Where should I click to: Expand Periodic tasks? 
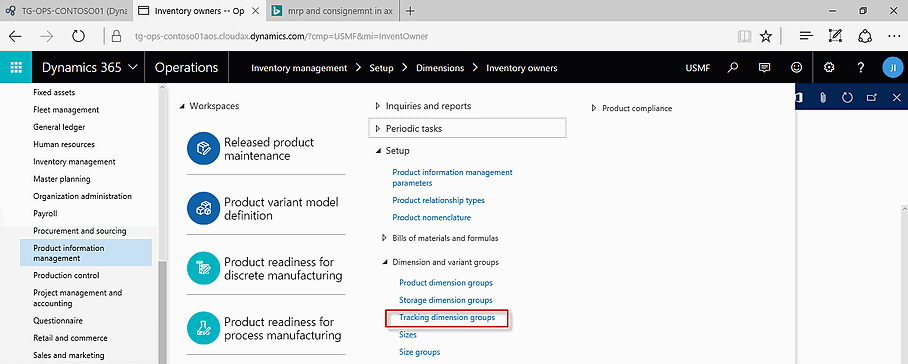(x=378, y=128)
